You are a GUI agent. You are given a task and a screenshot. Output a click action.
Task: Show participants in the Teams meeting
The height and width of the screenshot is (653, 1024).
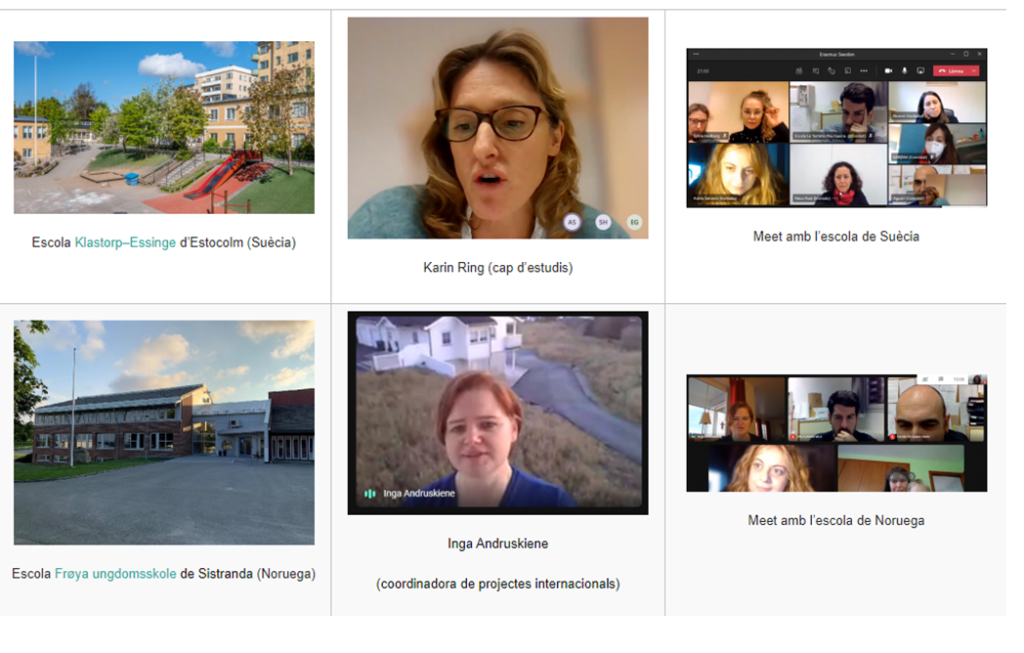(799, 71)
